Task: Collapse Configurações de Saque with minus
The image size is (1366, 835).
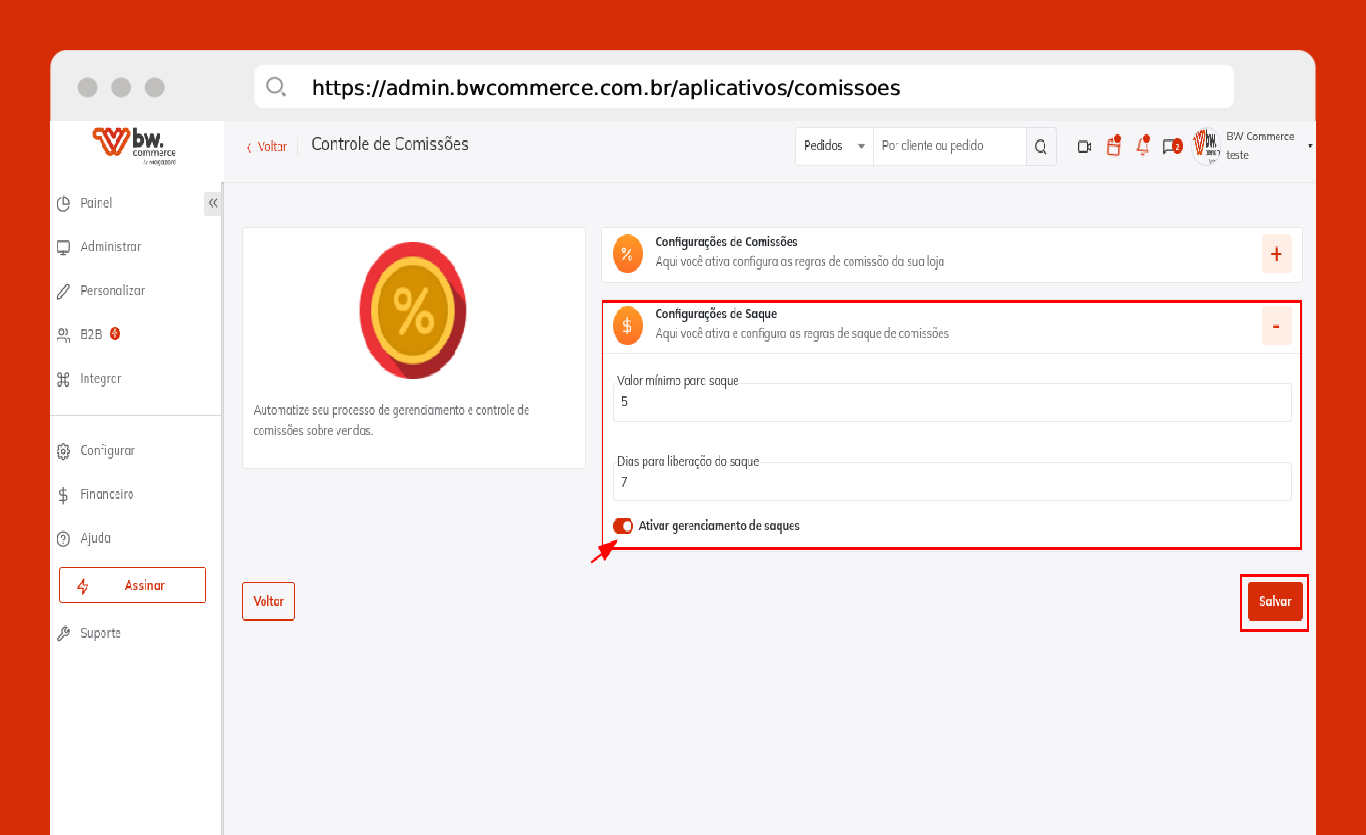Action: point(1276,326)
